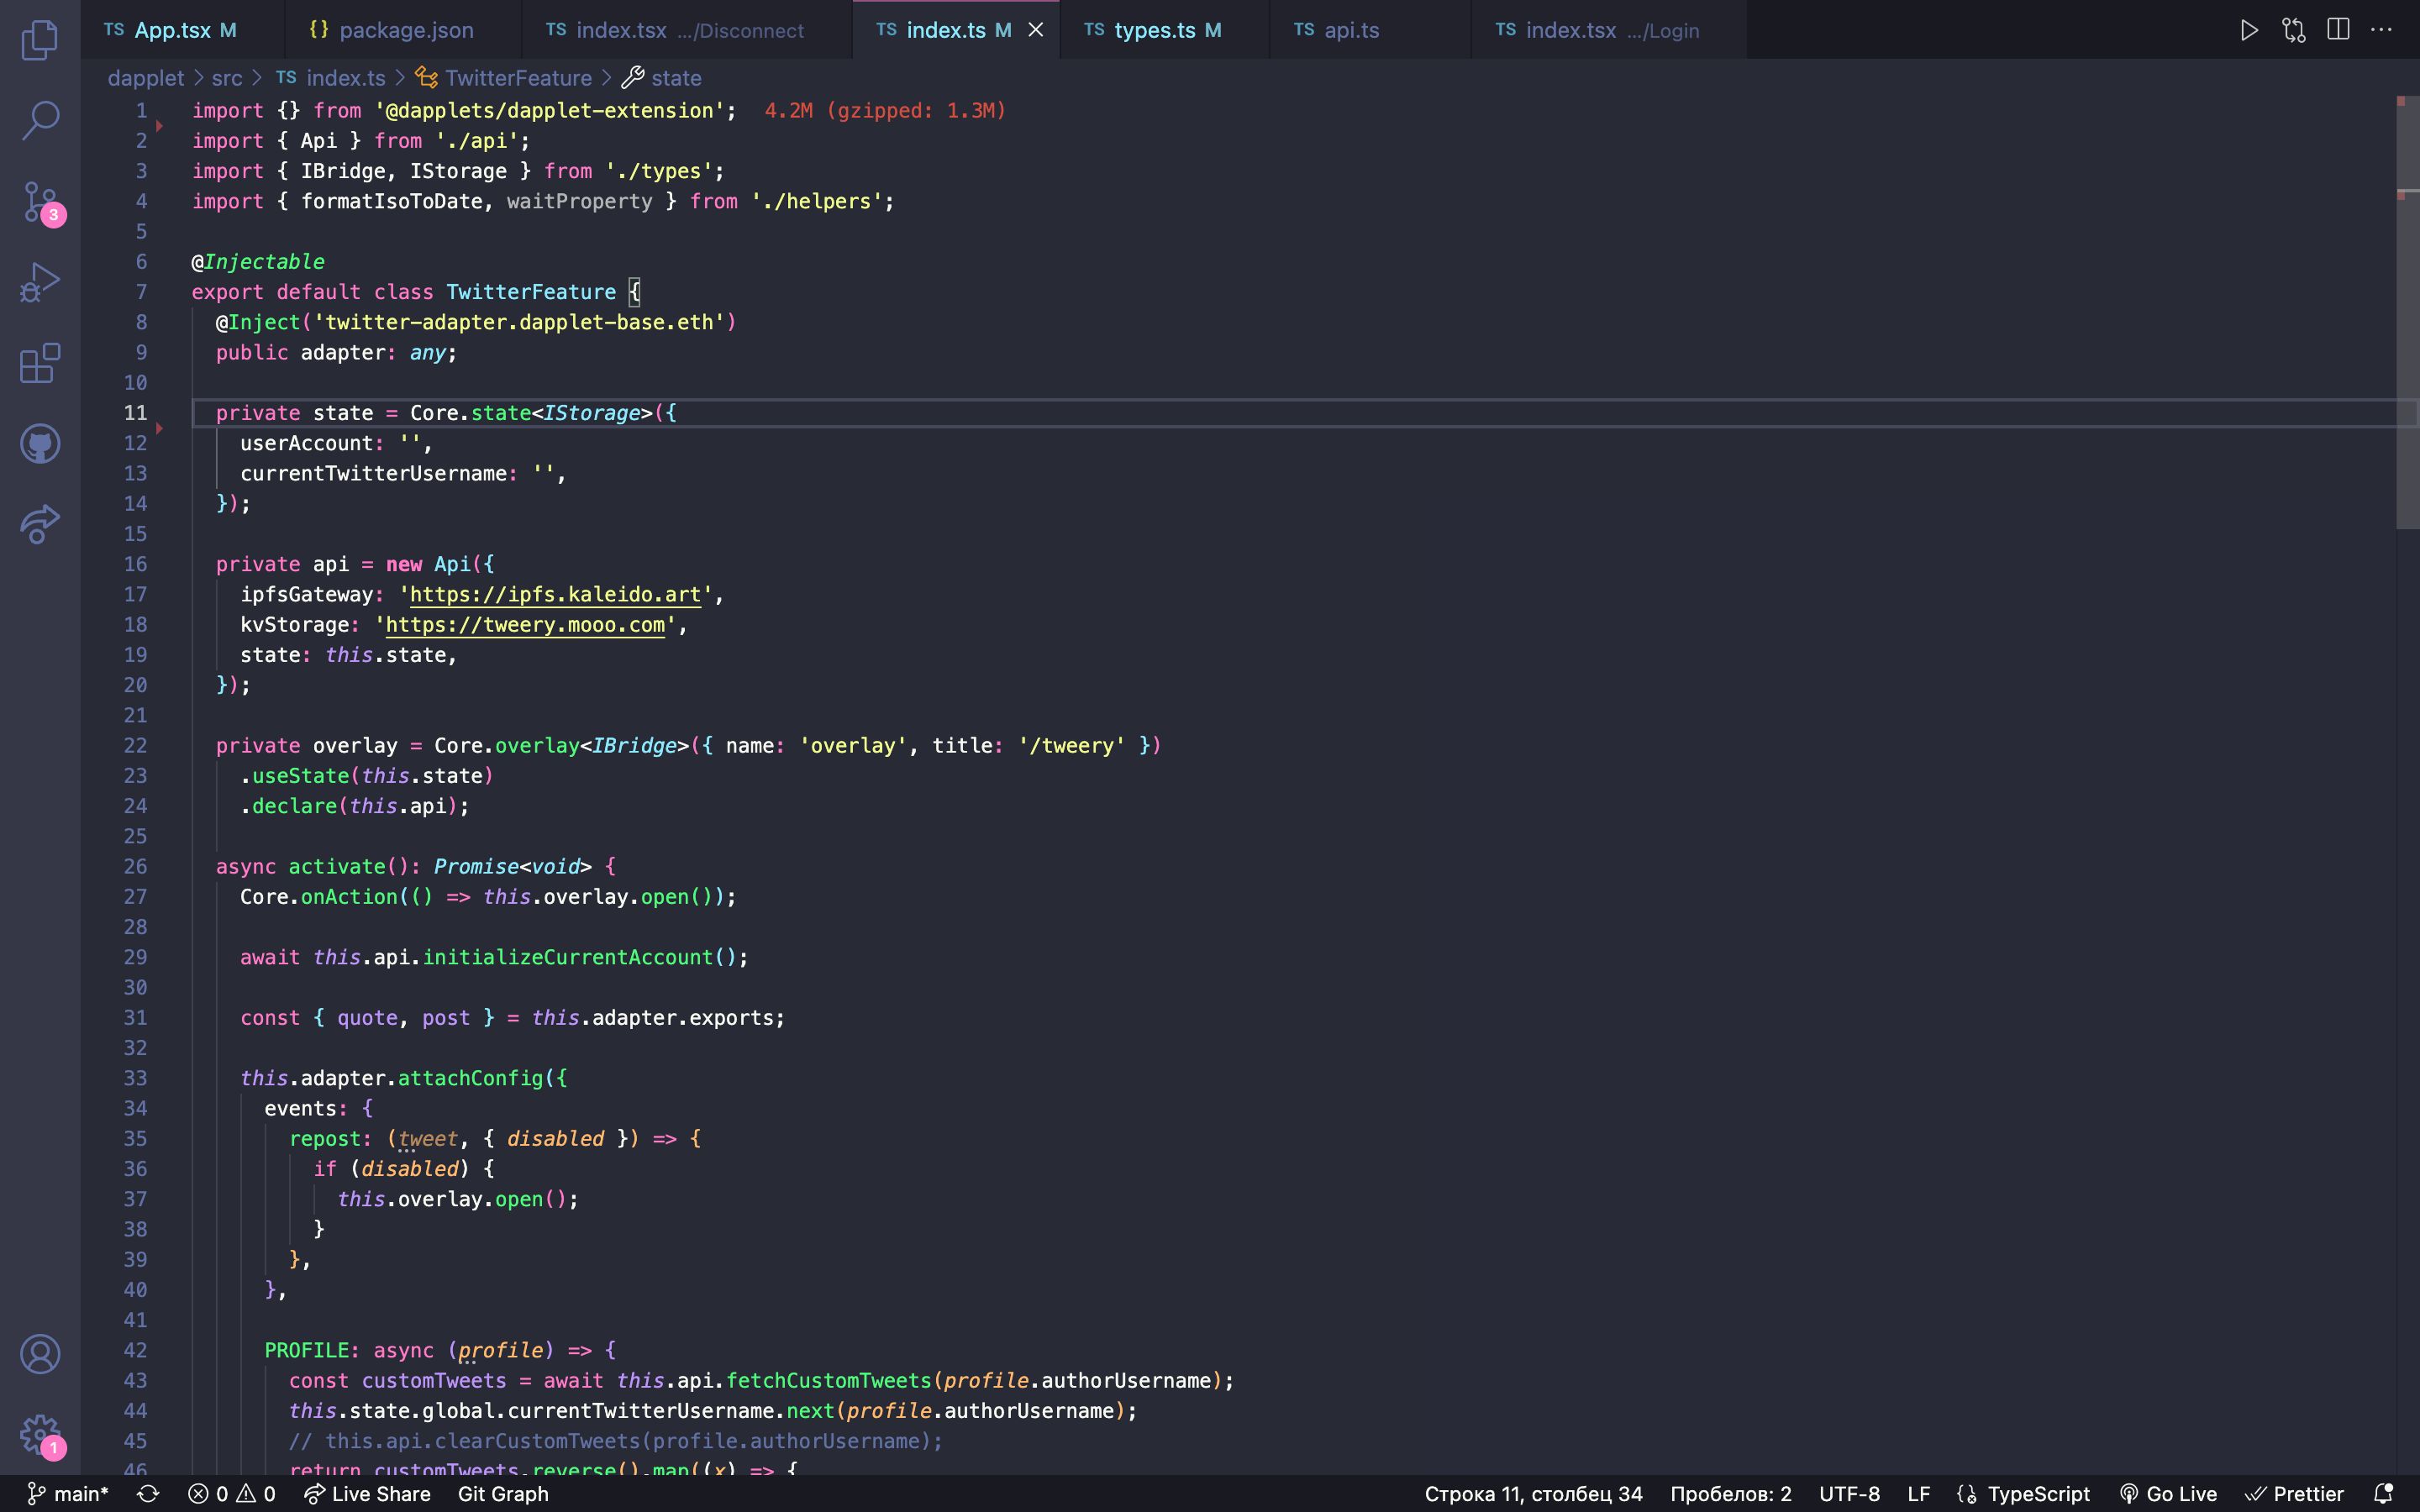Click line number 26

[x=135, y=866]
